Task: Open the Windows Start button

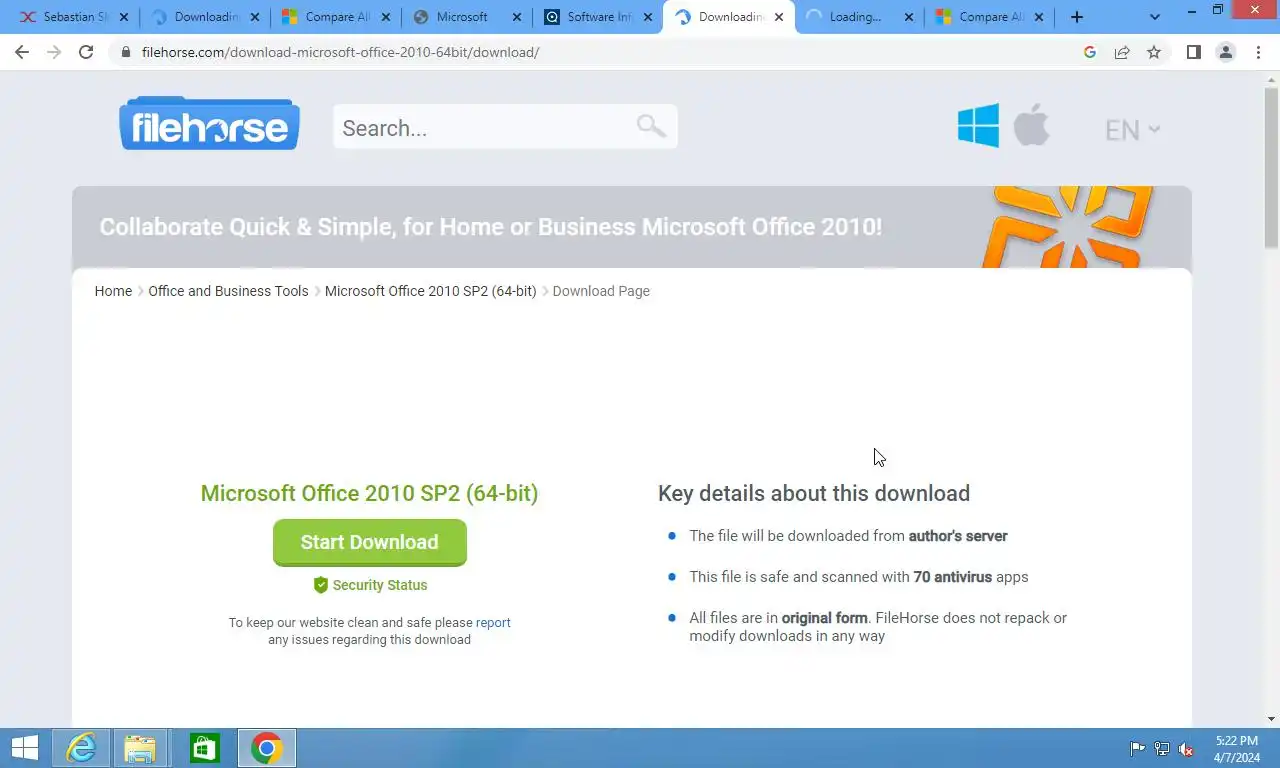Action: tap(24, 748)
